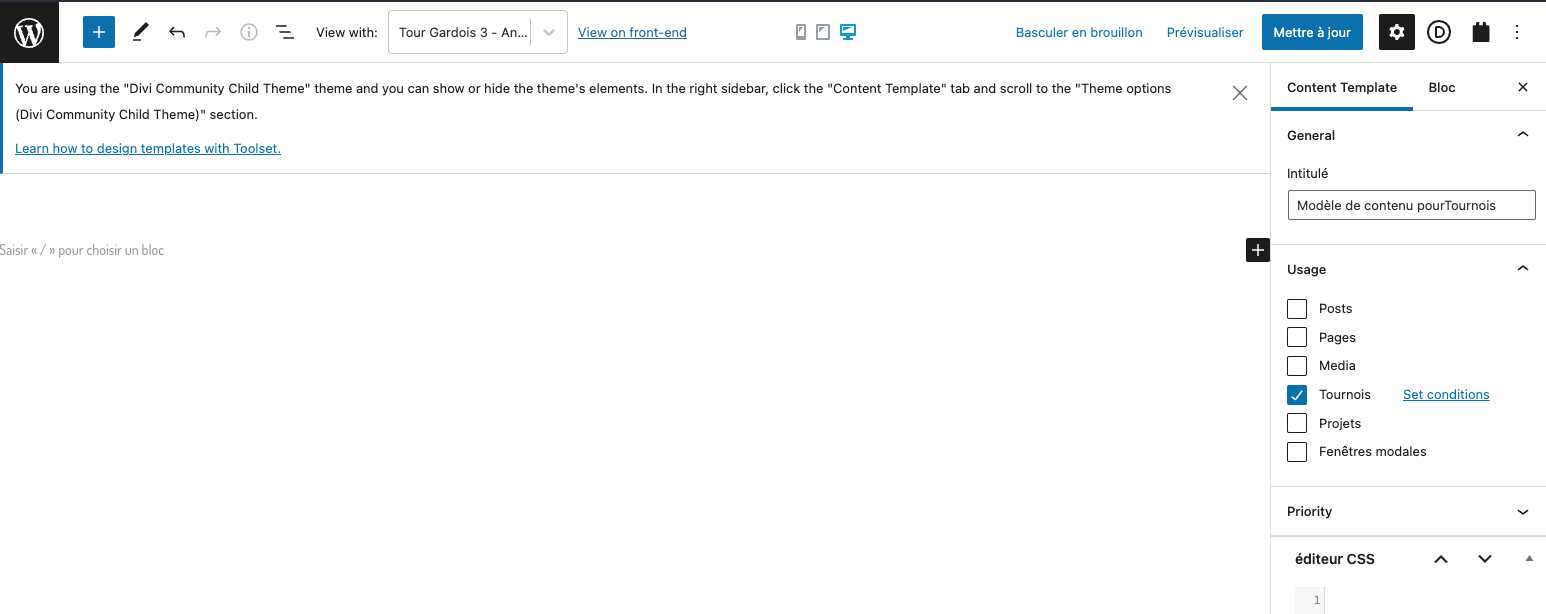Open the Divi circular D icon

point(1439,32)
